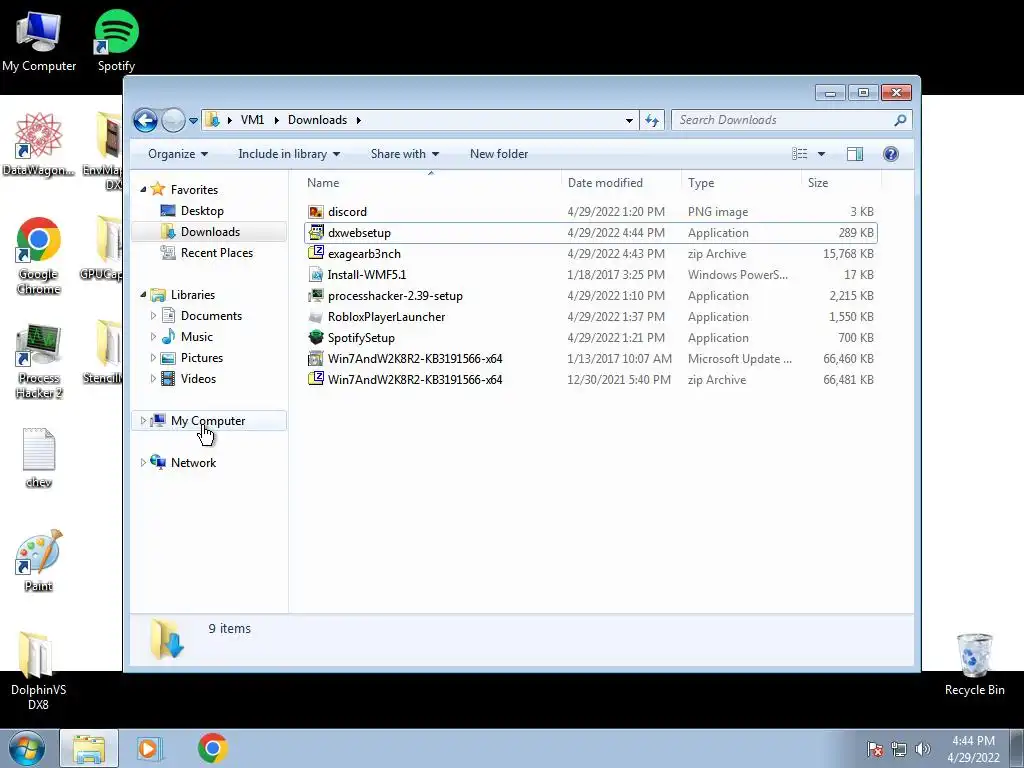Screen dimensions: 1024x768
Task: Expand the Pictures library arrow
Action: click(x=153, y=358)
